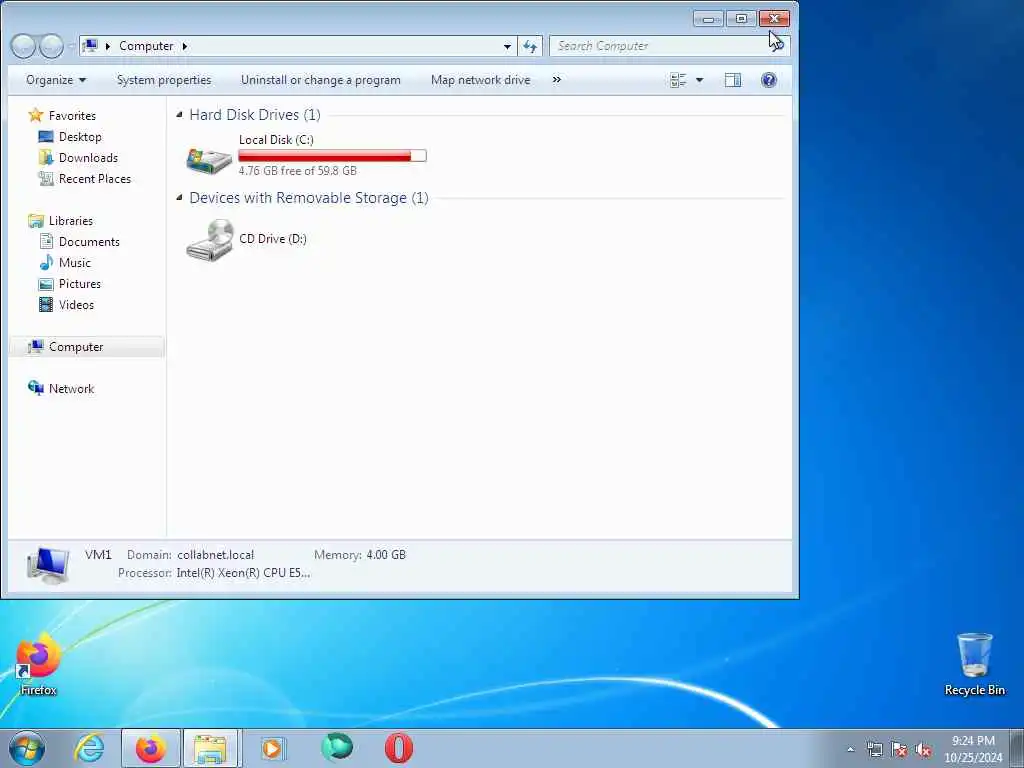Collapse Devices with Removable Storage group

pos(180,198)
